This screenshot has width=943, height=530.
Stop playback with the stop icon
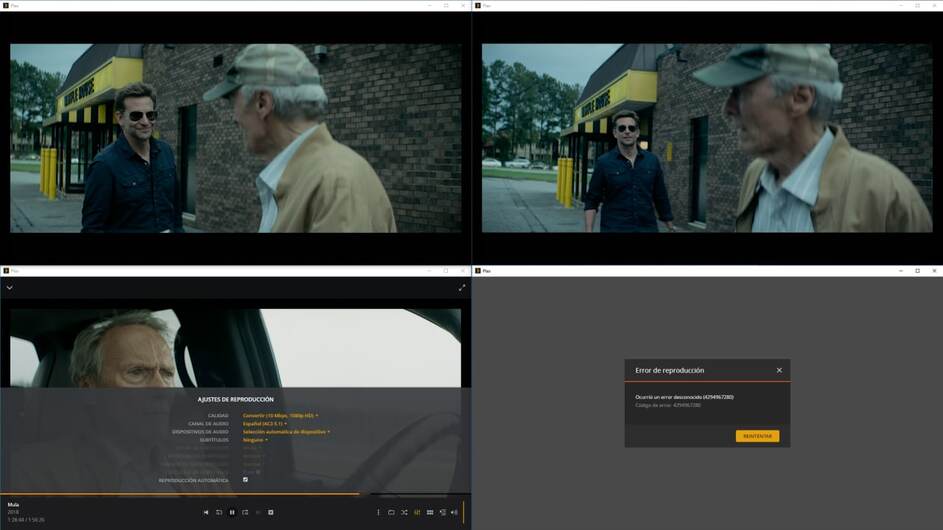tap(271, 512)
